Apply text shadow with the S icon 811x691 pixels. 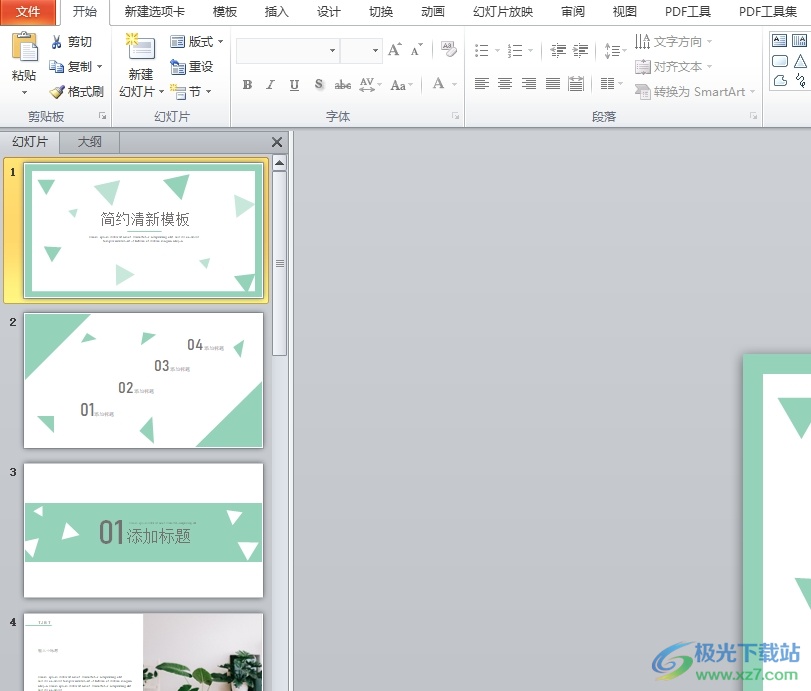(319, 84)
